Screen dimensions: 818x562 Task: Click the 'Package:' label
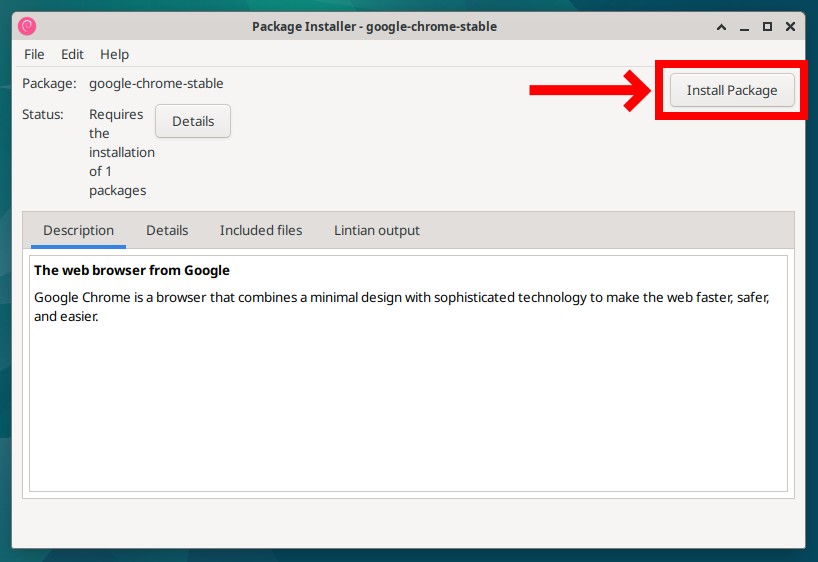(49, 83)
